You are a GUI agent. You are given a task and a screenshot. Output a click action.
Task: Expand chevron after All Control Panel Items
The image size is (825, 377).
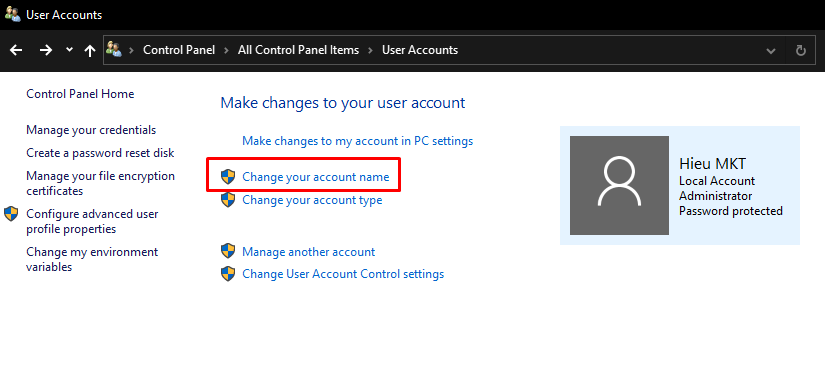370,50
